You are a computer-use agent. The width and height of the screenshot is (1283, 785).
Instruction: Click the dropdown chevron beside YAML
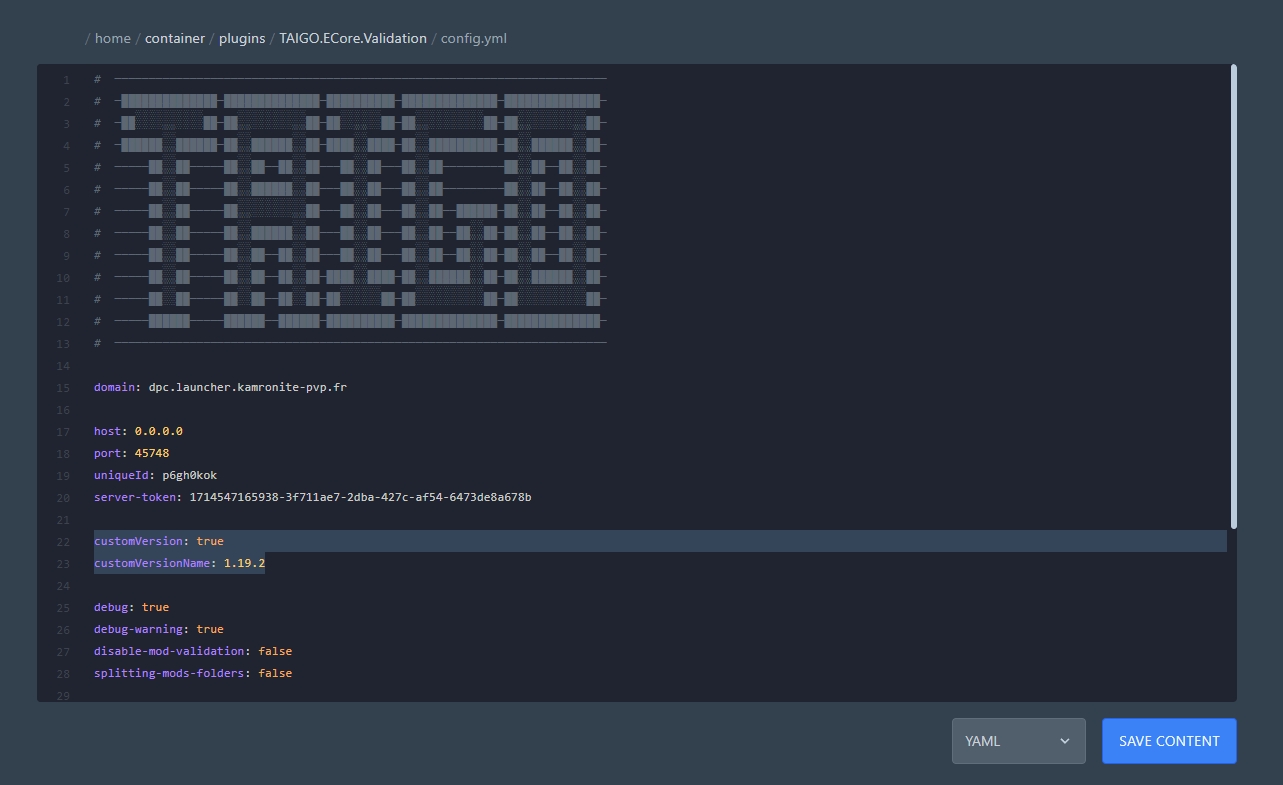[x=1065, y=741]
